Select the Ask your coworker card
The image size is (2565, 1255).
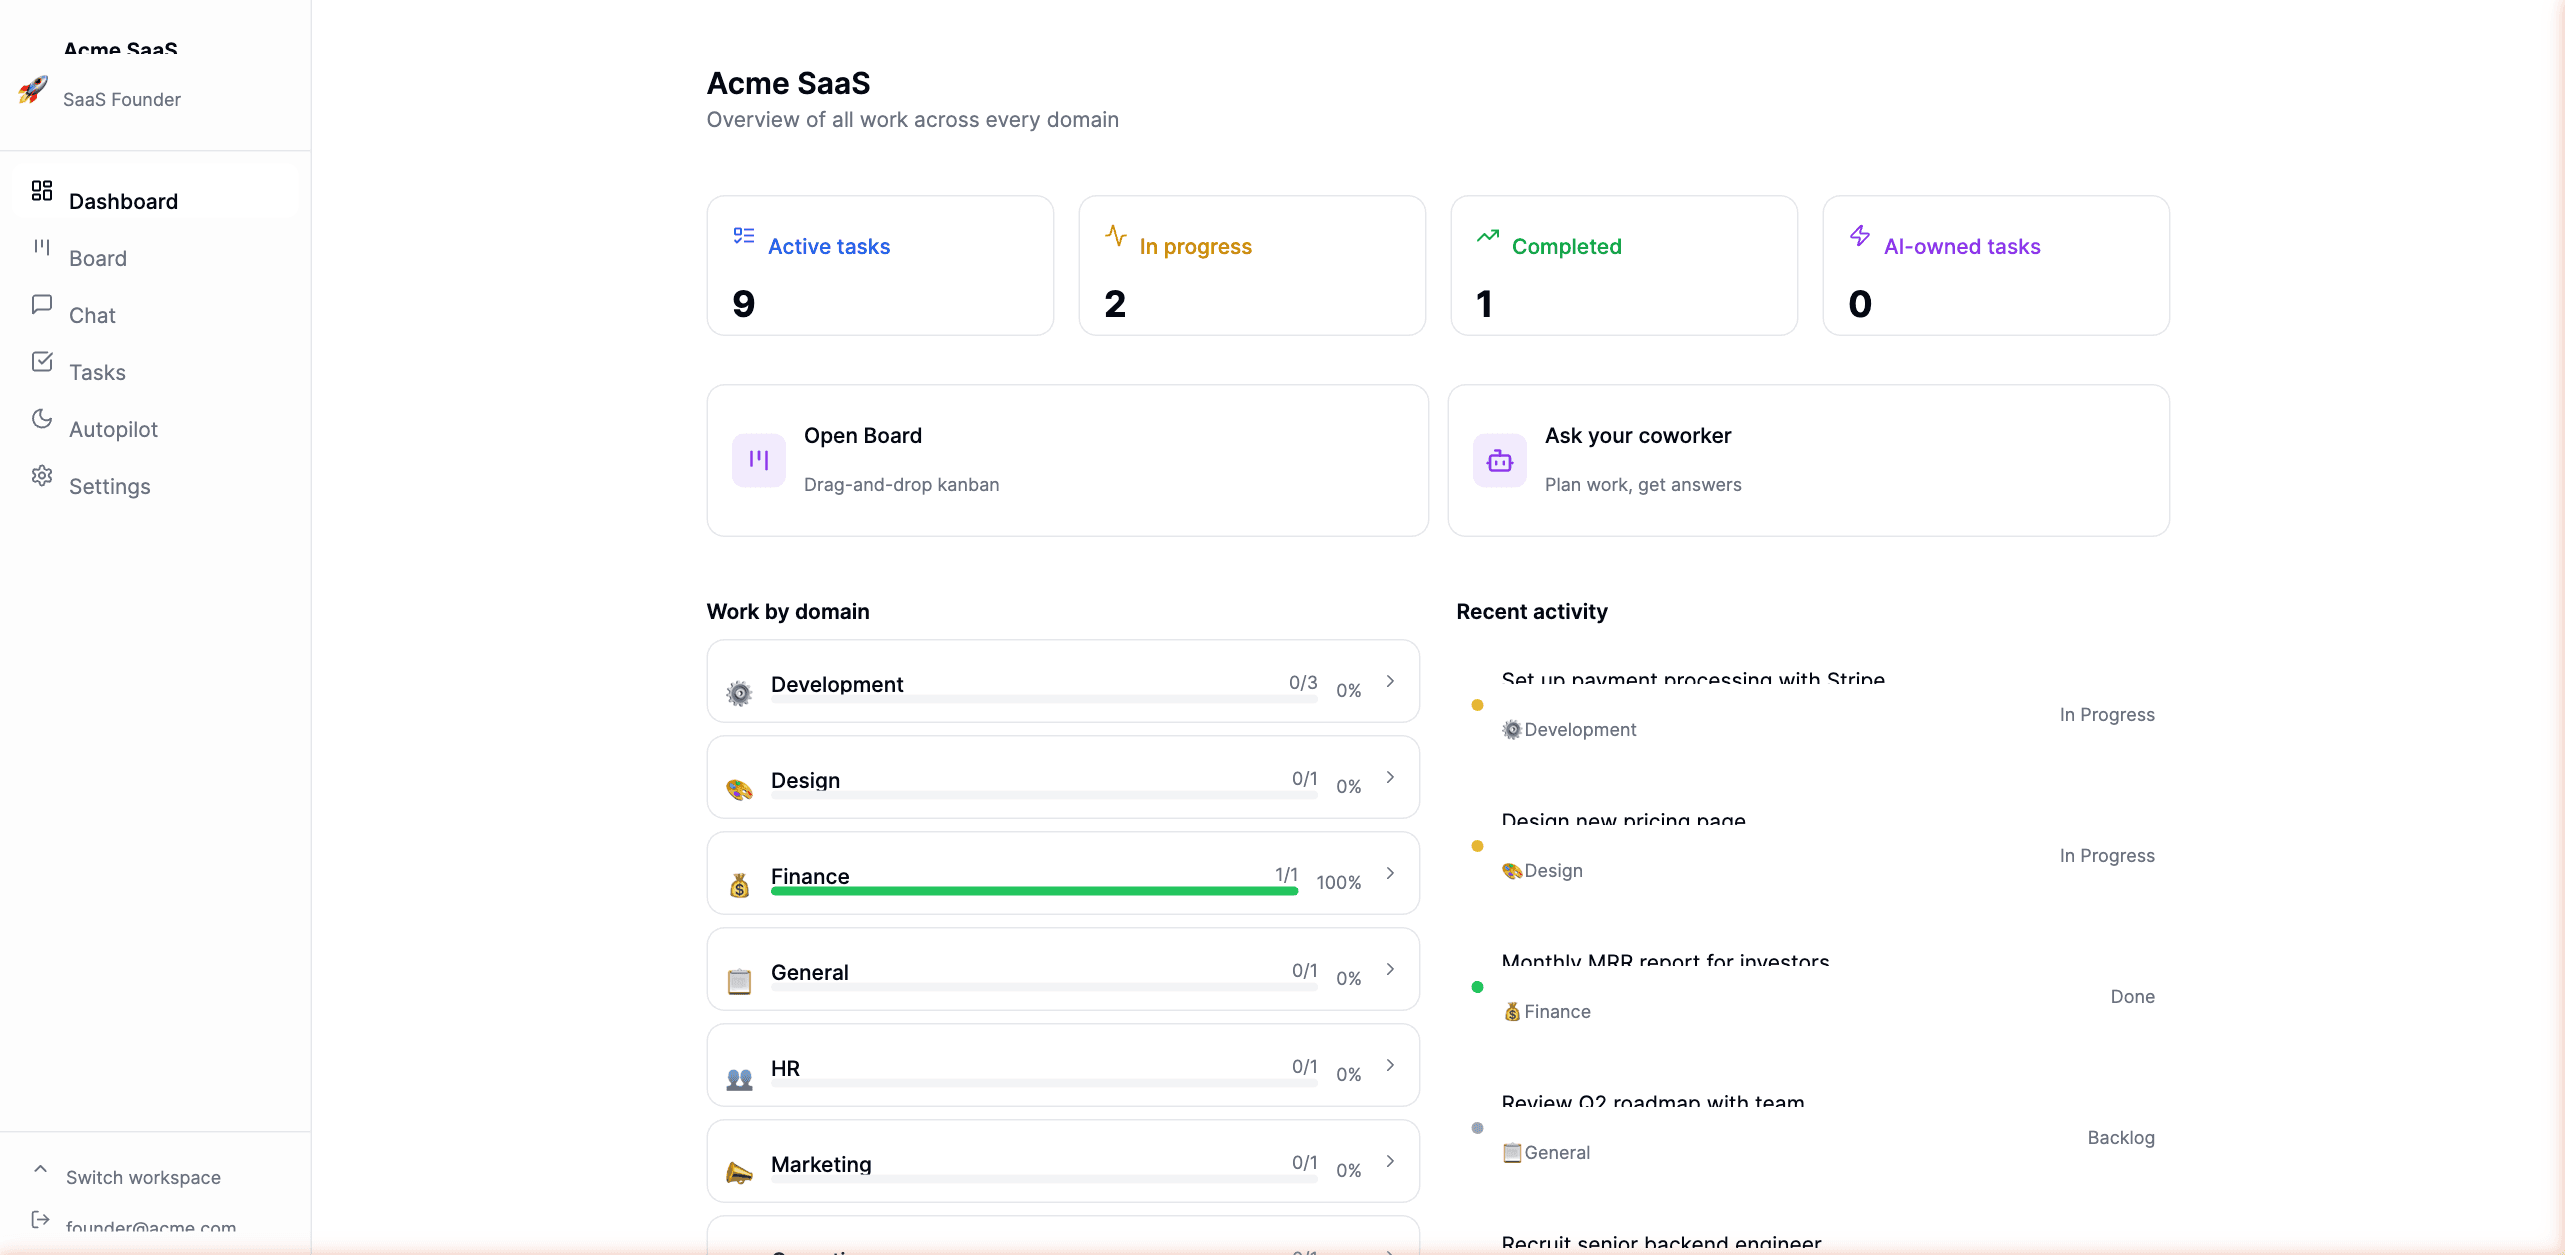coord(1808,460)
